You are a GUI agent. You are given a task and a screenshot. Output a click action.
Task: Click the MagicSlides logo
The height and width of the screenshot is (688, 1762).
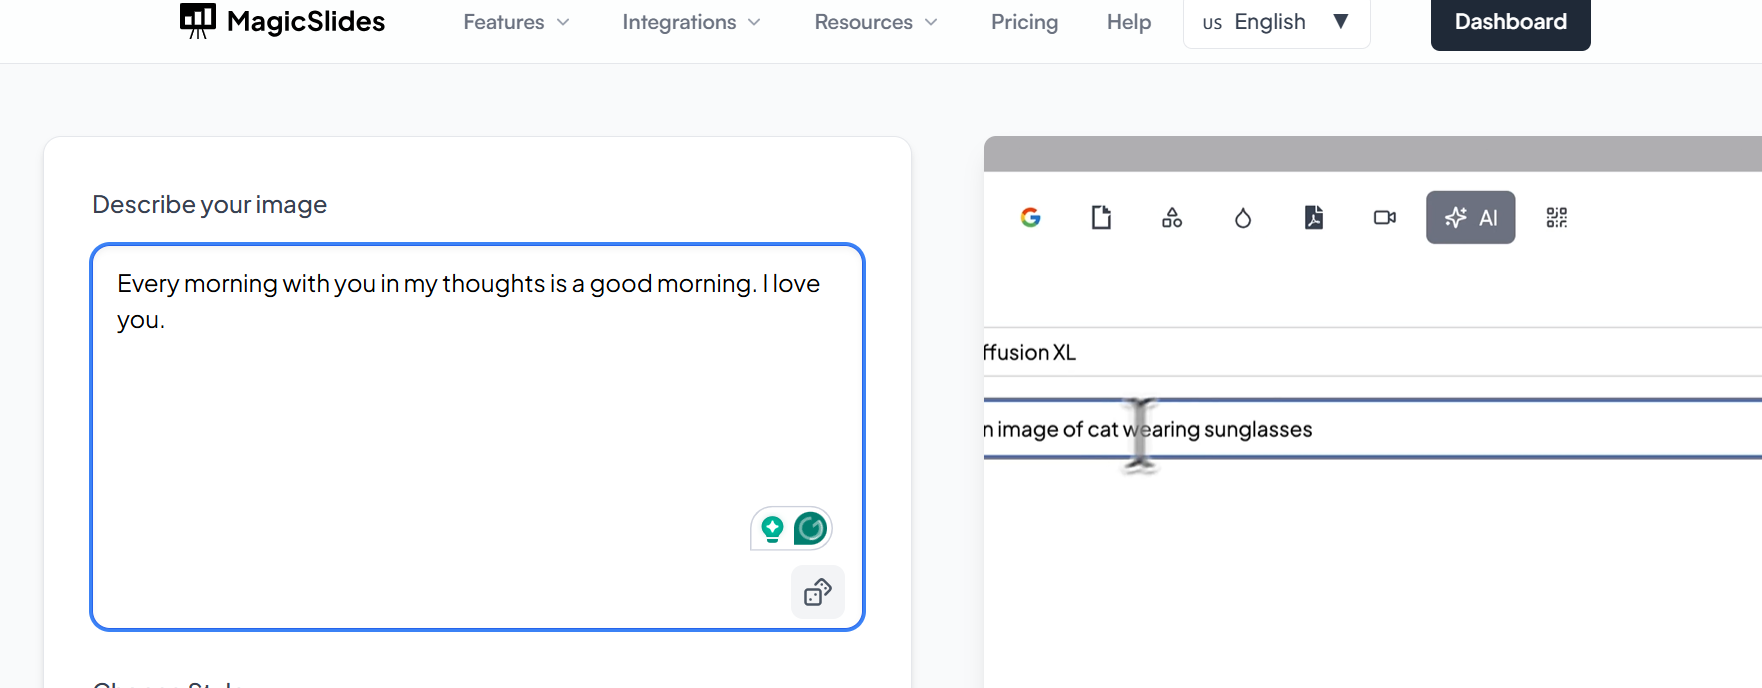(282, 21)
